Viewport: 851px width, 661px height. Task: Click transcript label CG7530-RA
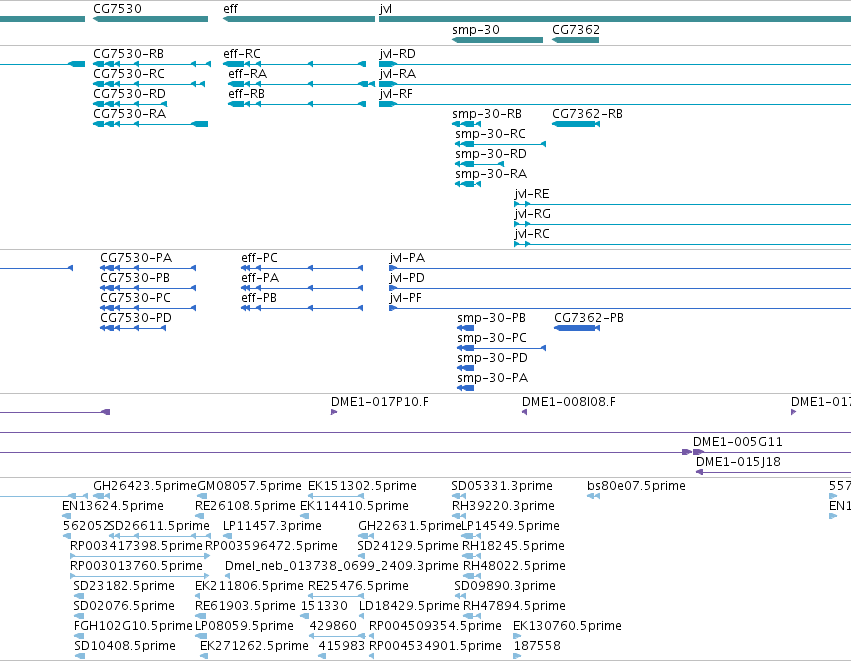coord(130,114)
